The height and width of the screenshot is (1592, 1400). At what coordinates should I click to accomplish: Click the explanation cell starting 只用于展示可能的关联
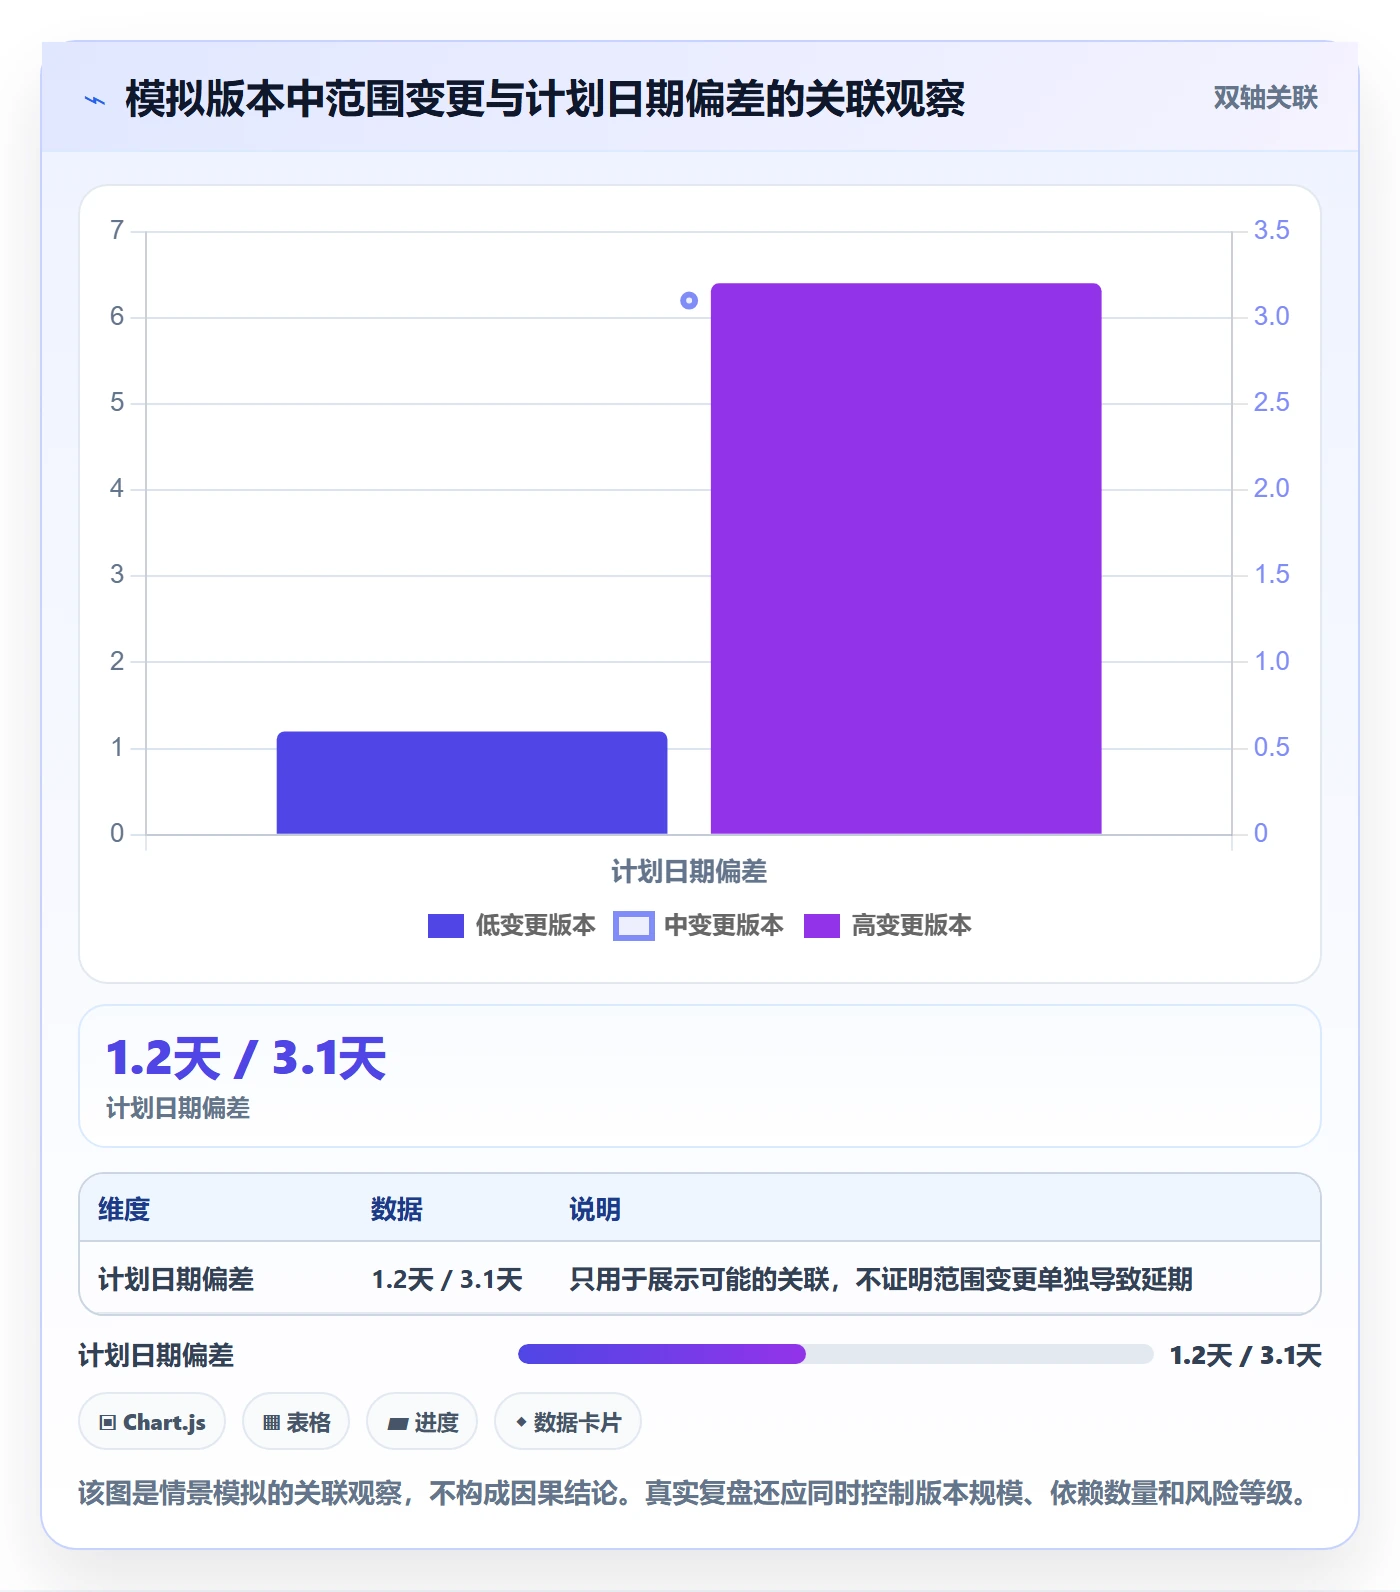881,1279
